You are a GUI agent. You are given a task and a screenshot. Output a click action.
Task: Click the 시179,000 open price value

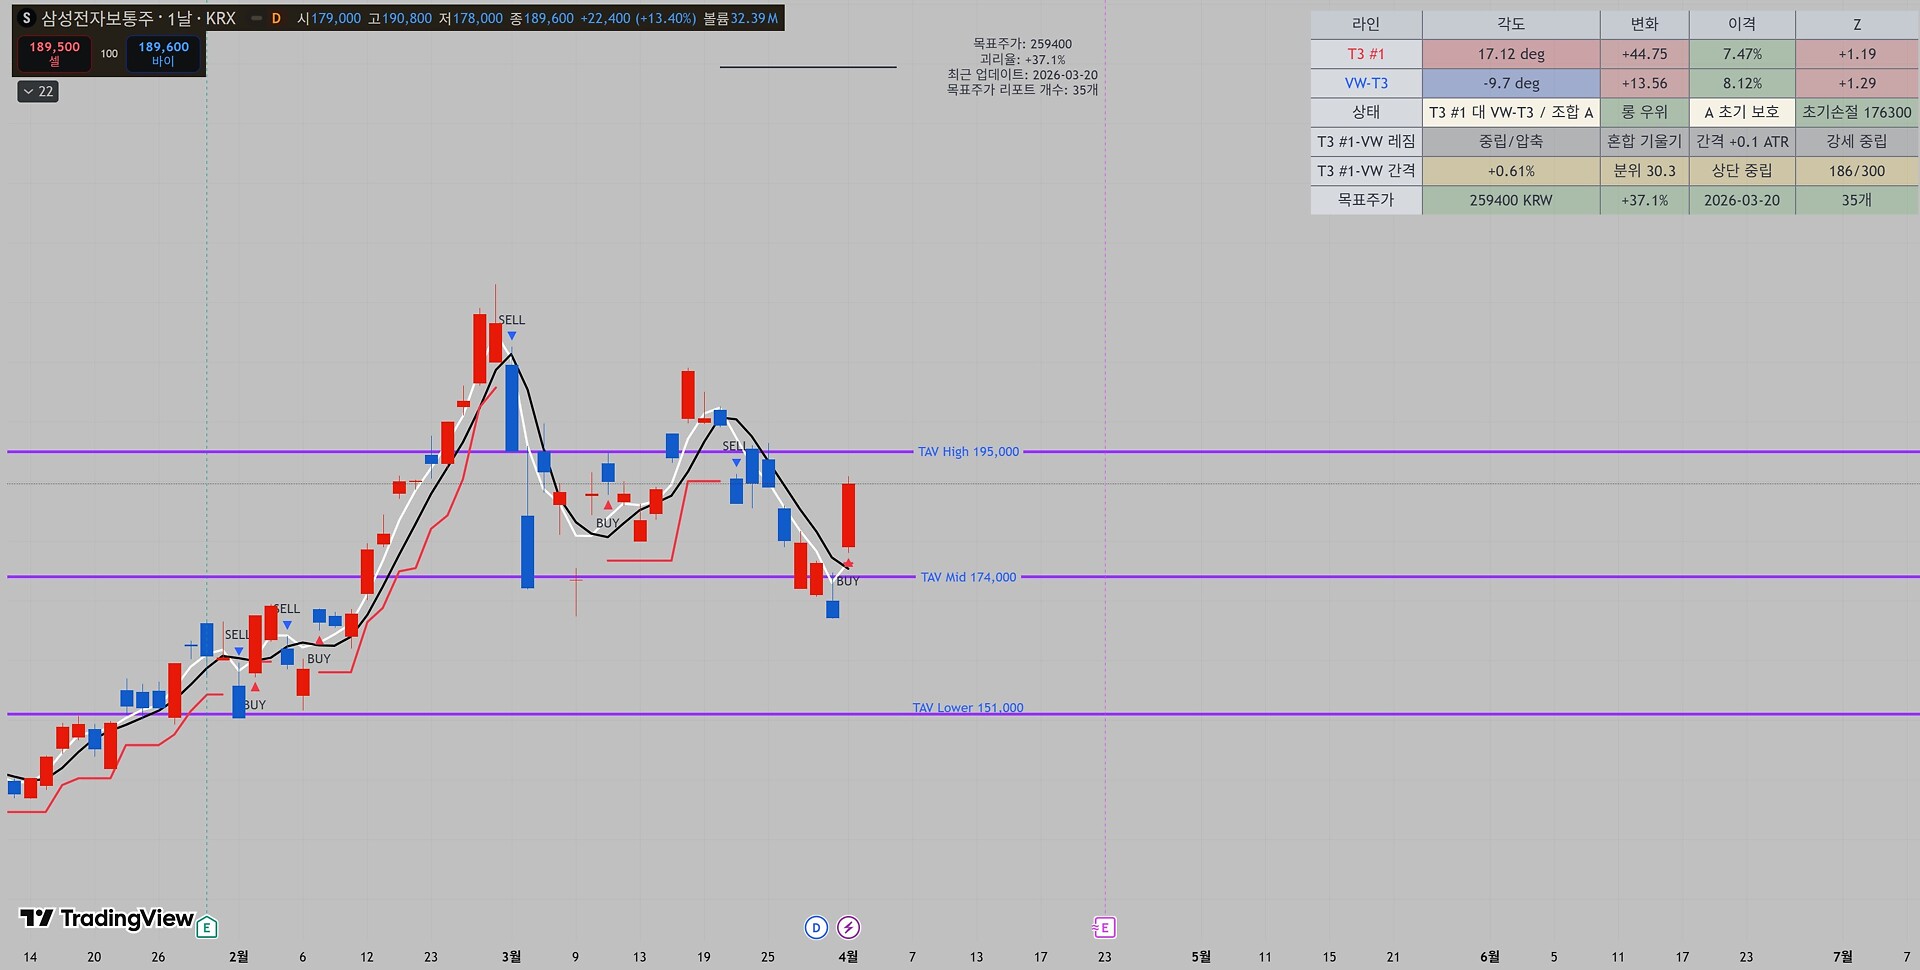329,18
